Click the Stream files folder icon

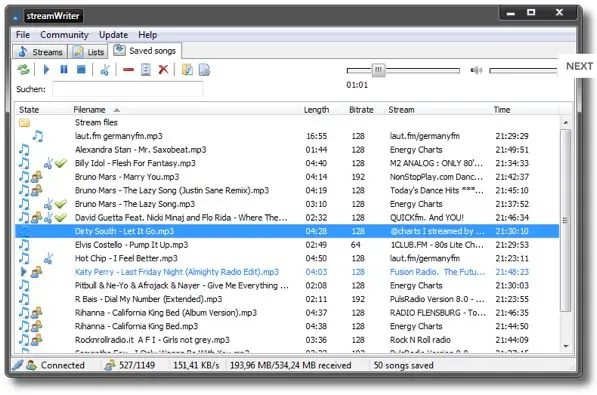(x=24, y=123)
